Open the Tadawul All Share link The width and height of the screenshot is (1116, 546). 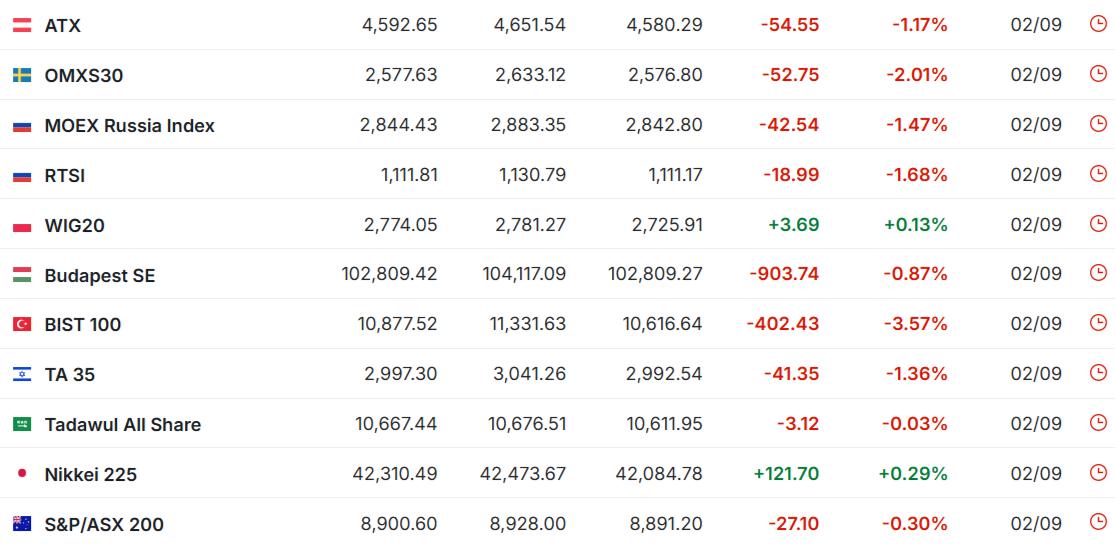pyautogui.click(x=123, y=425)
